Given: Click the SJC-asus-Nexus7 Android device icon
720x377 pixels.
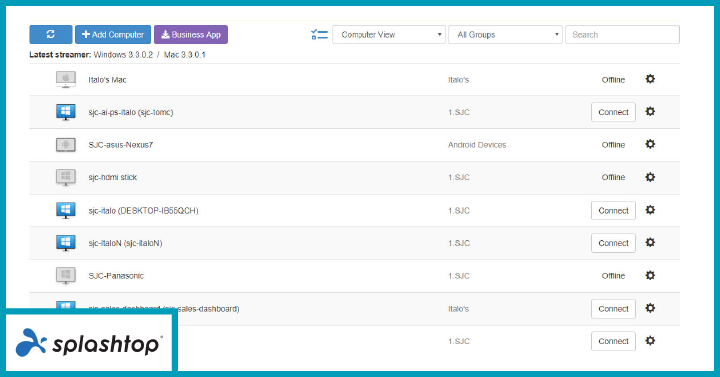Looking at the screenshot, I should (x=66, y=145).
